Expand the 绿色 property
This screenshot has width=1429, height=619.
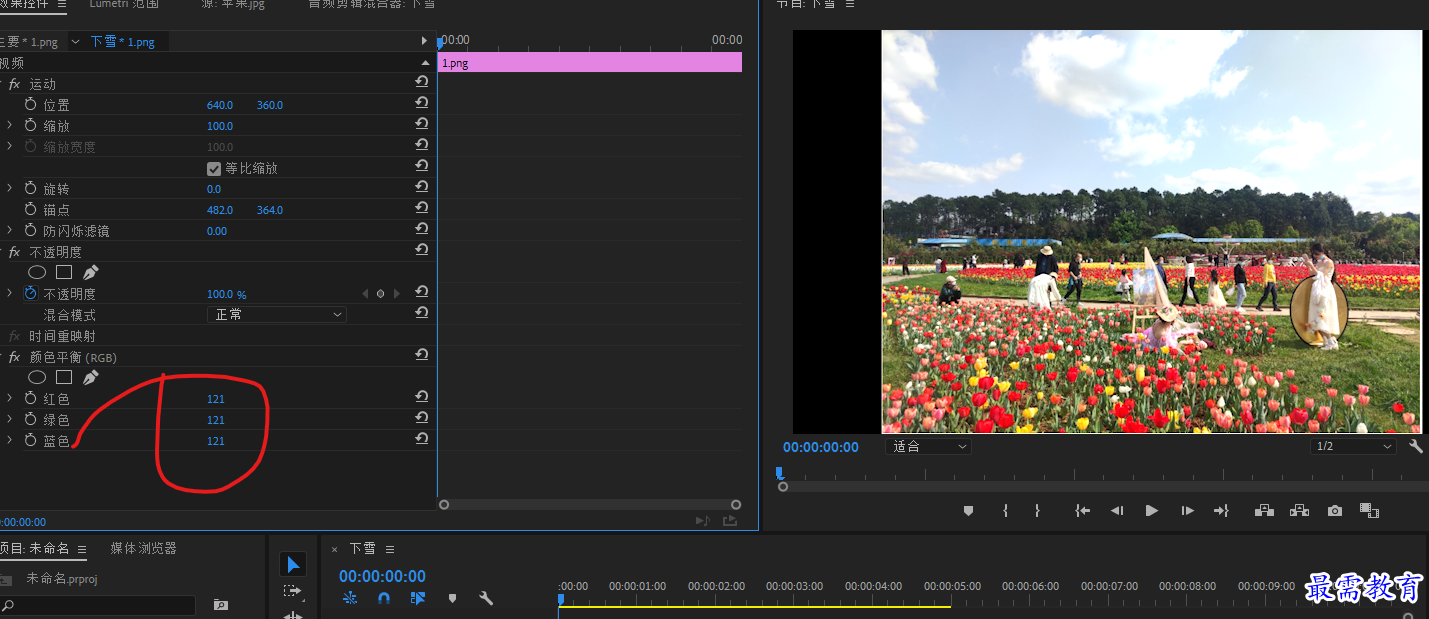[x=10, y=419]
